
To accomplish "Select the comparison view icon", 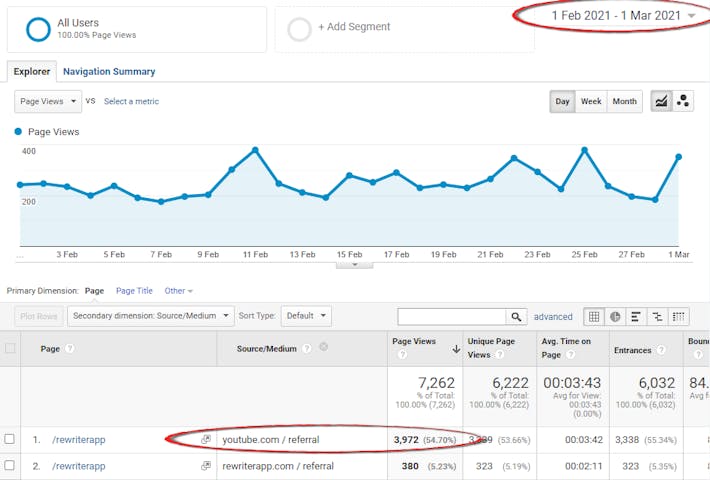I will [x=658, y=316].
